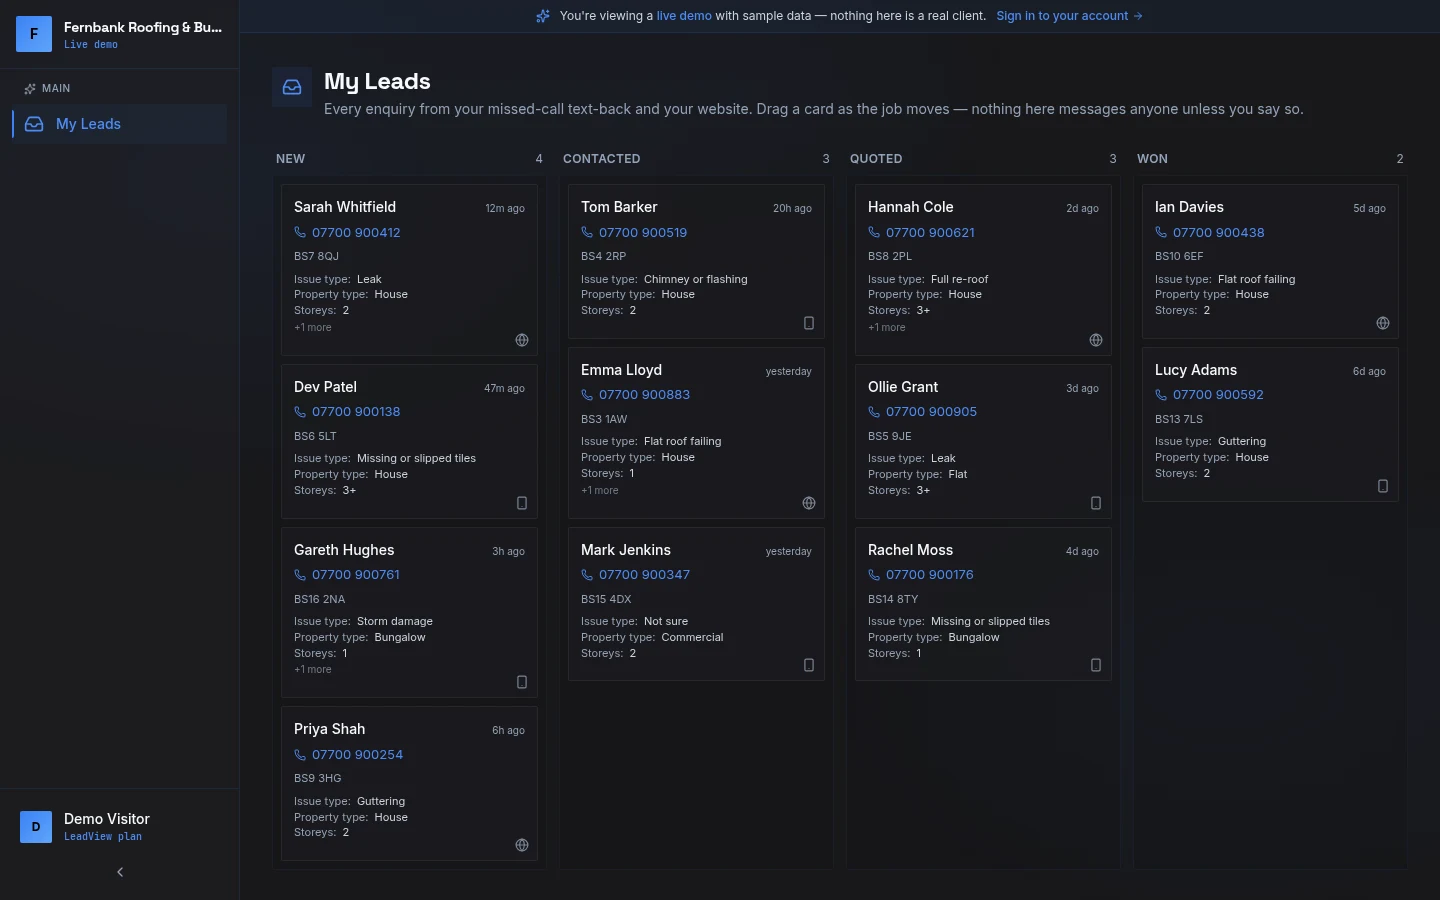Click the Fernbank Roofing workspace name
1440x900 pixels.
click(143, 27)
